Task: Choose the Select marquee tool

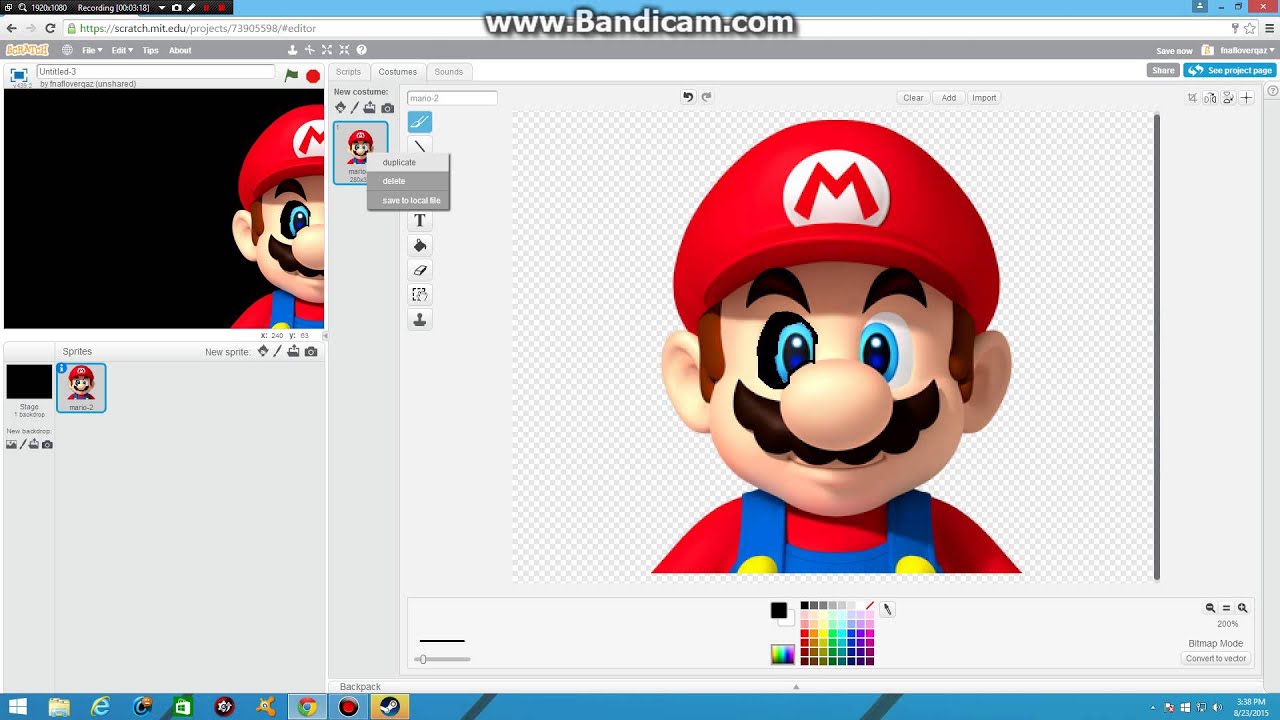Action: [x=420, y=294]
